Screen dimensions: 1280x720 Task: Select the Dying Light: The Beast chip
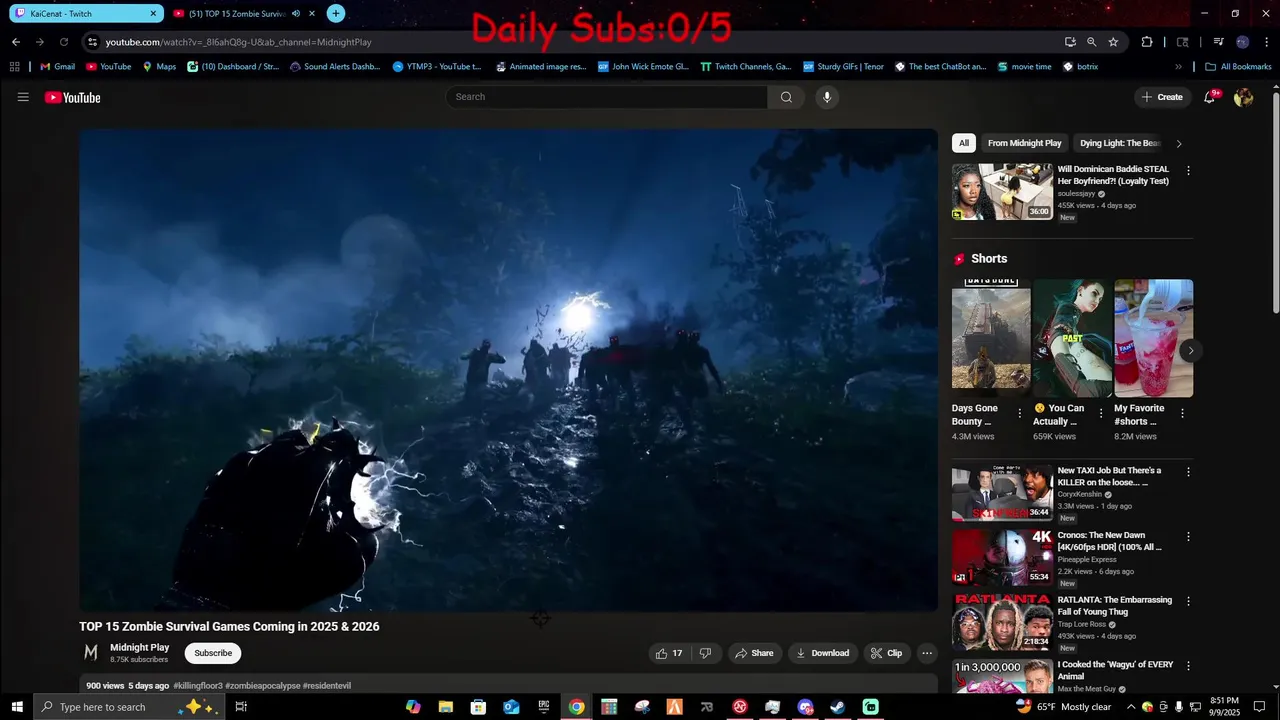[x=1119, y=143]
